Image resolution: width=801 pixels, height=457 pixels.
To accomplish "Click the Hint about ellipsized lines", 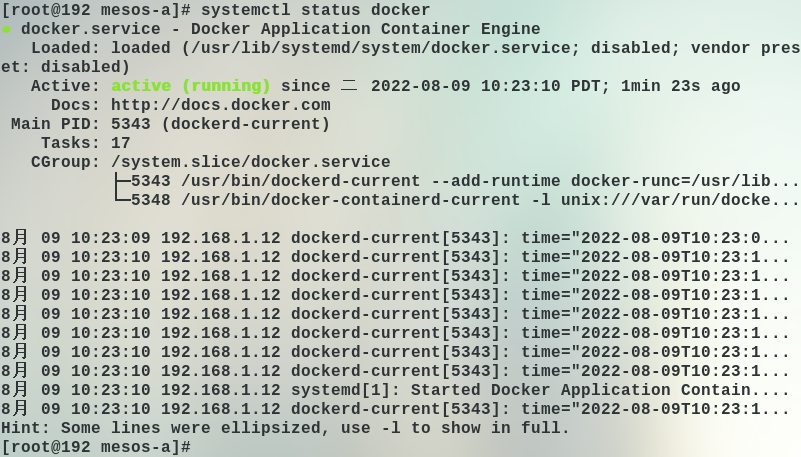I will 285,428.
